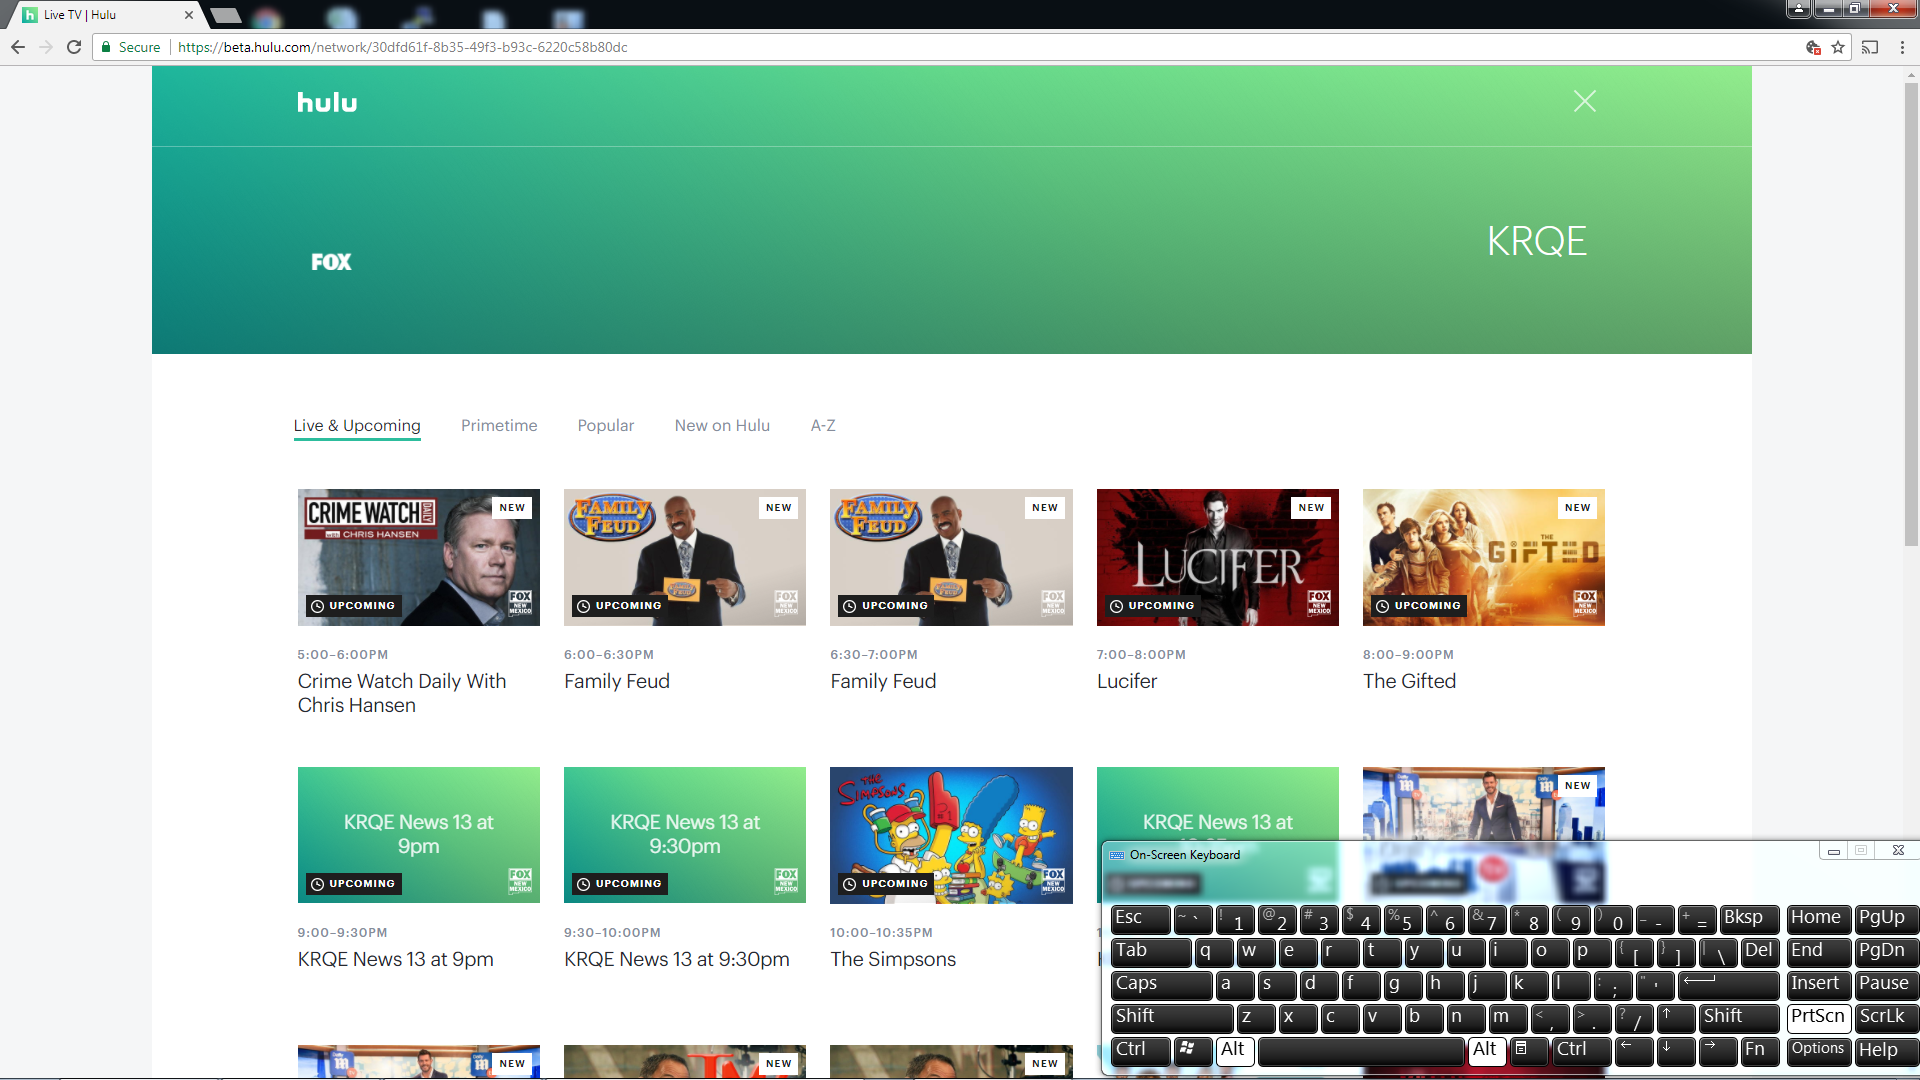Click the PrtScn key on On-Screen Keyboard
The image size is (1920, 1080).
(1818, 1018)
